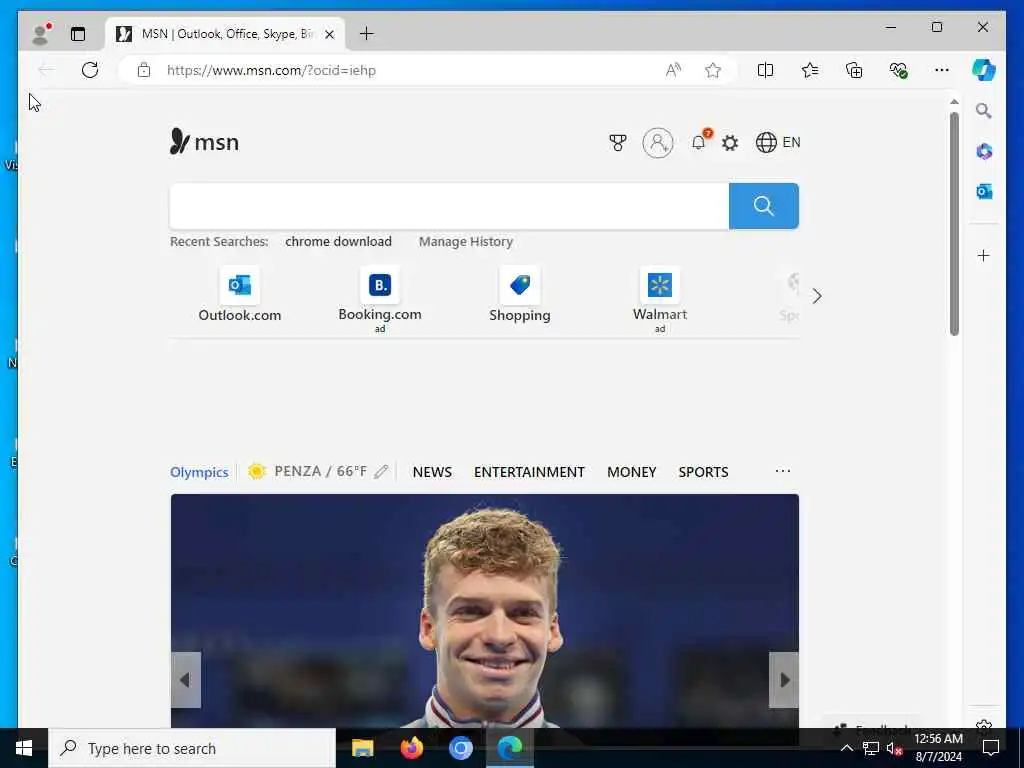The width and height of the screenshot is (1024, 768).
Task: Launch Firefox from taskbar
Action: point(411,748)
